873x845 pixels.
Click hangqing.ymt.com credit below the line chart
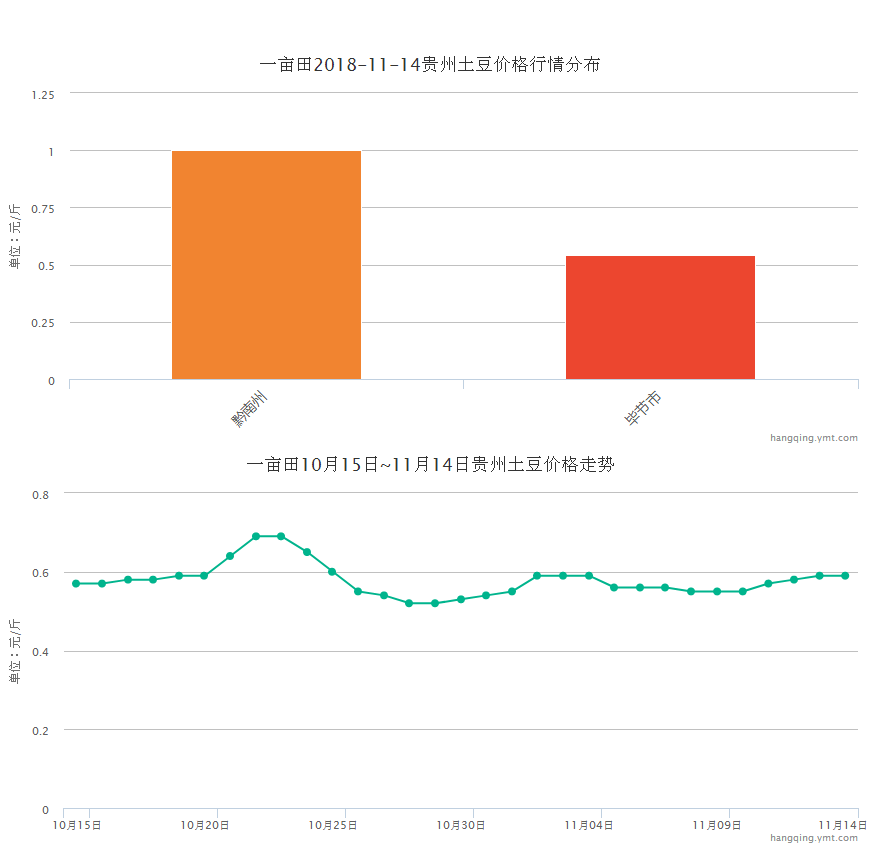[x=813, y=838]
